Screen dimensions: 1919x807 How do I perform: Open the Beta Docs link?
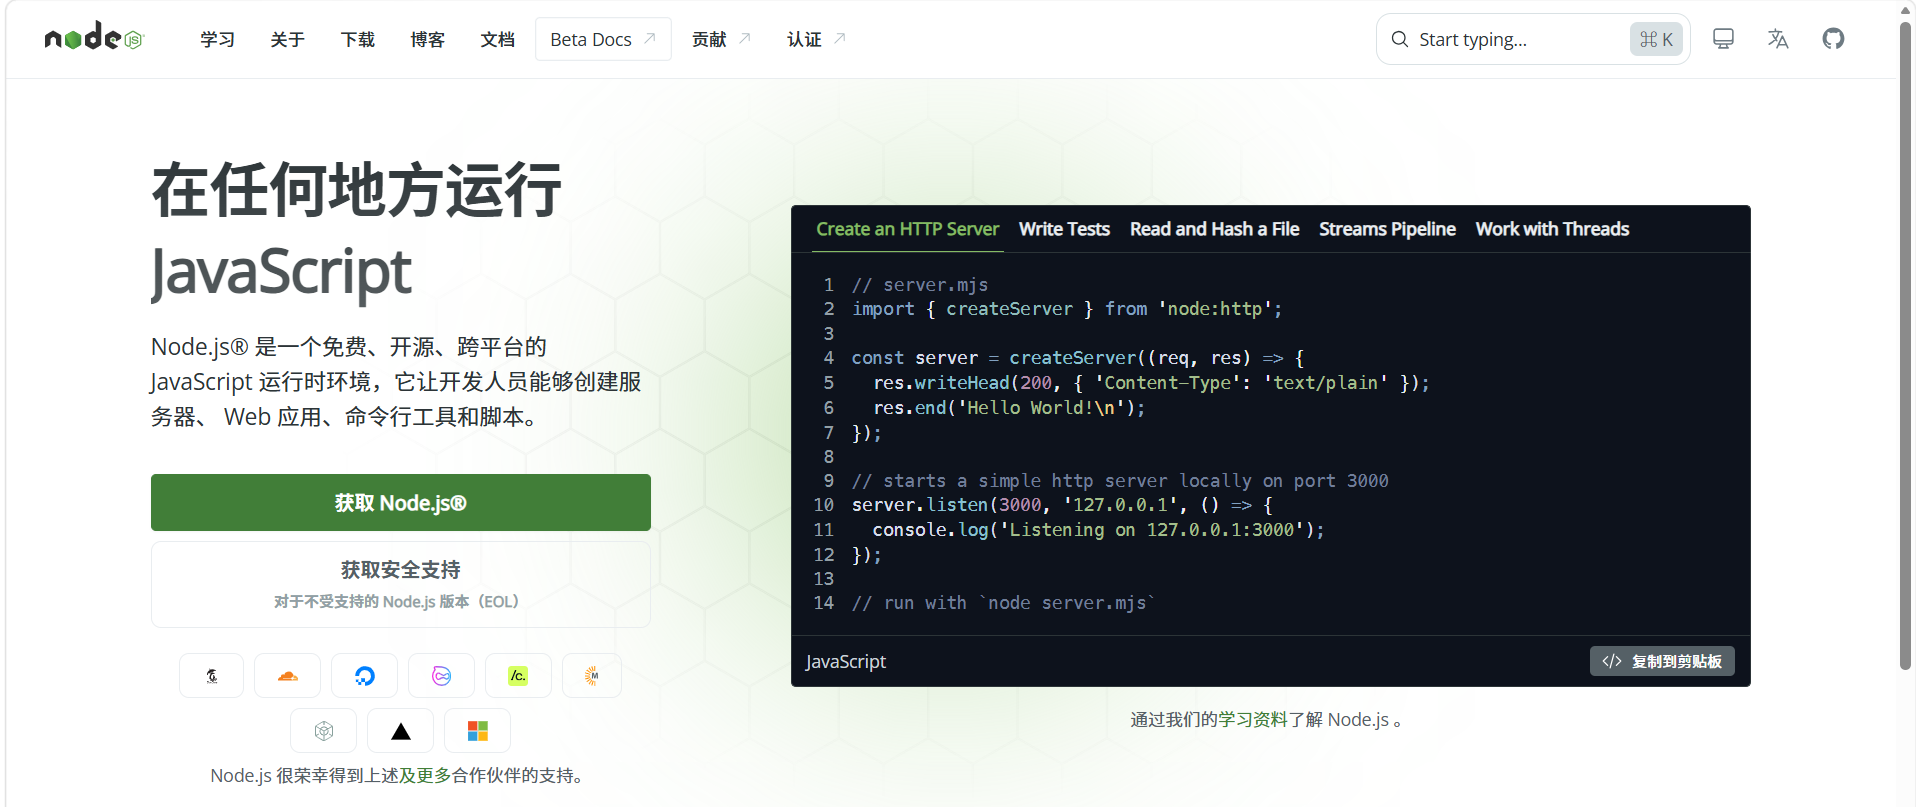point(603,39)
